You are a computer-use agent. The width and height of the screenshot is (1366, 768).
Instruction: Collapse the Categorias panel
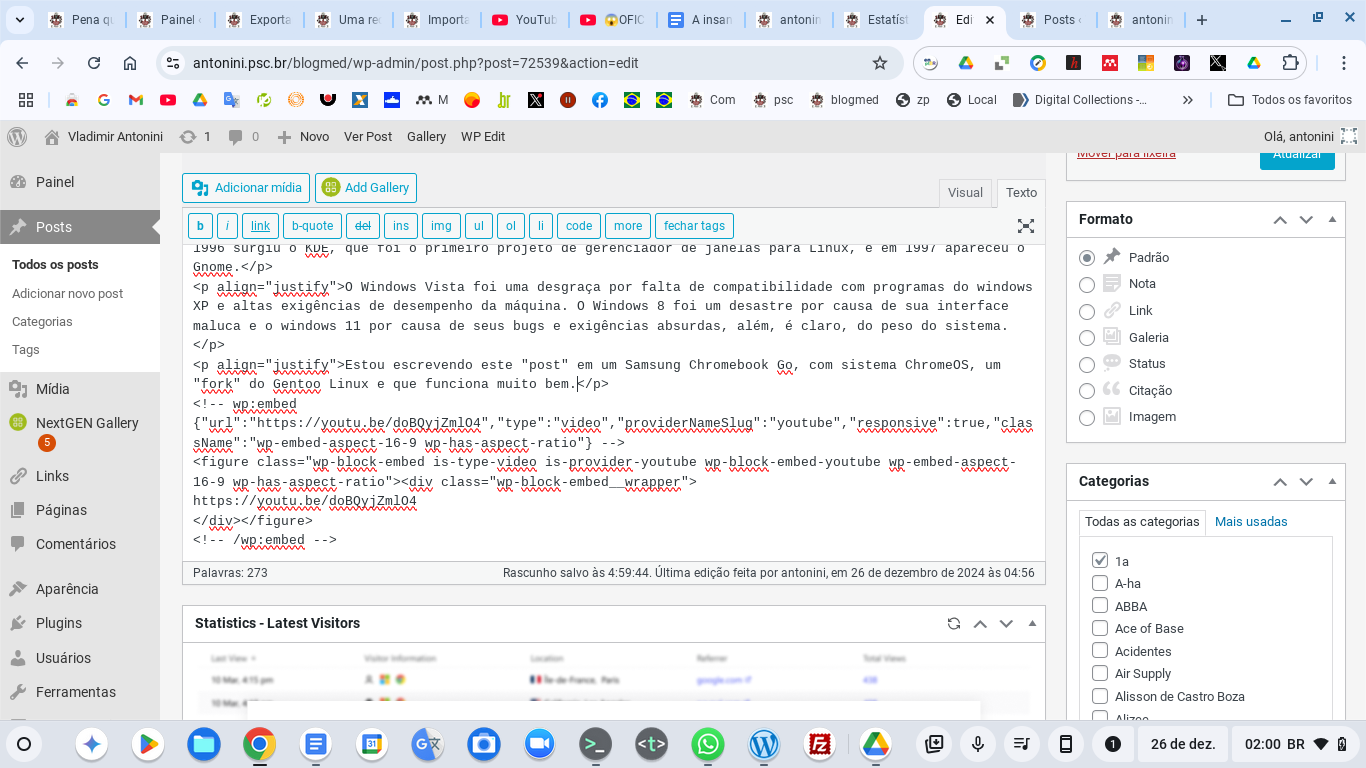point(1331,481)
